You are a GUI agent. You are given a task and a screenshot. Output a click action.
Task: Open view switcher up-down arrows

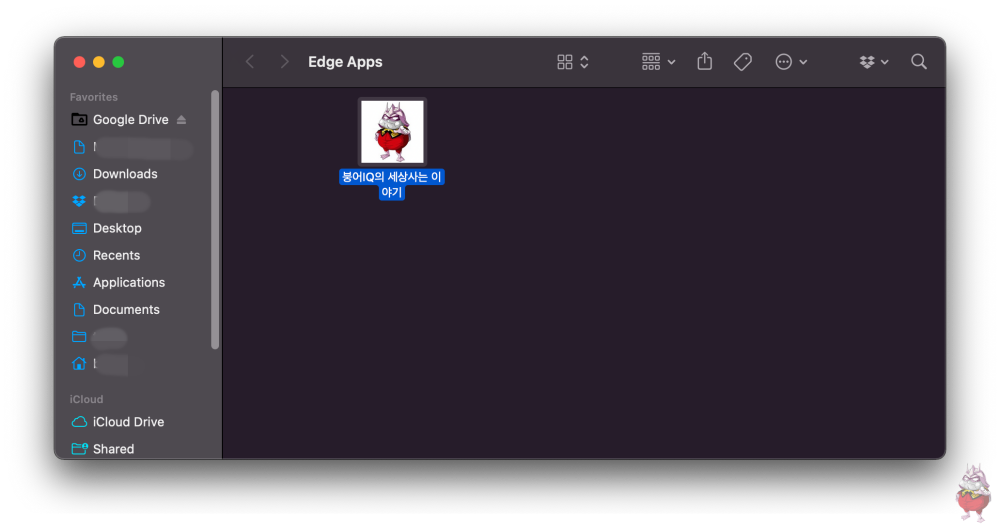pyautogui.click(x=584, y=62)
